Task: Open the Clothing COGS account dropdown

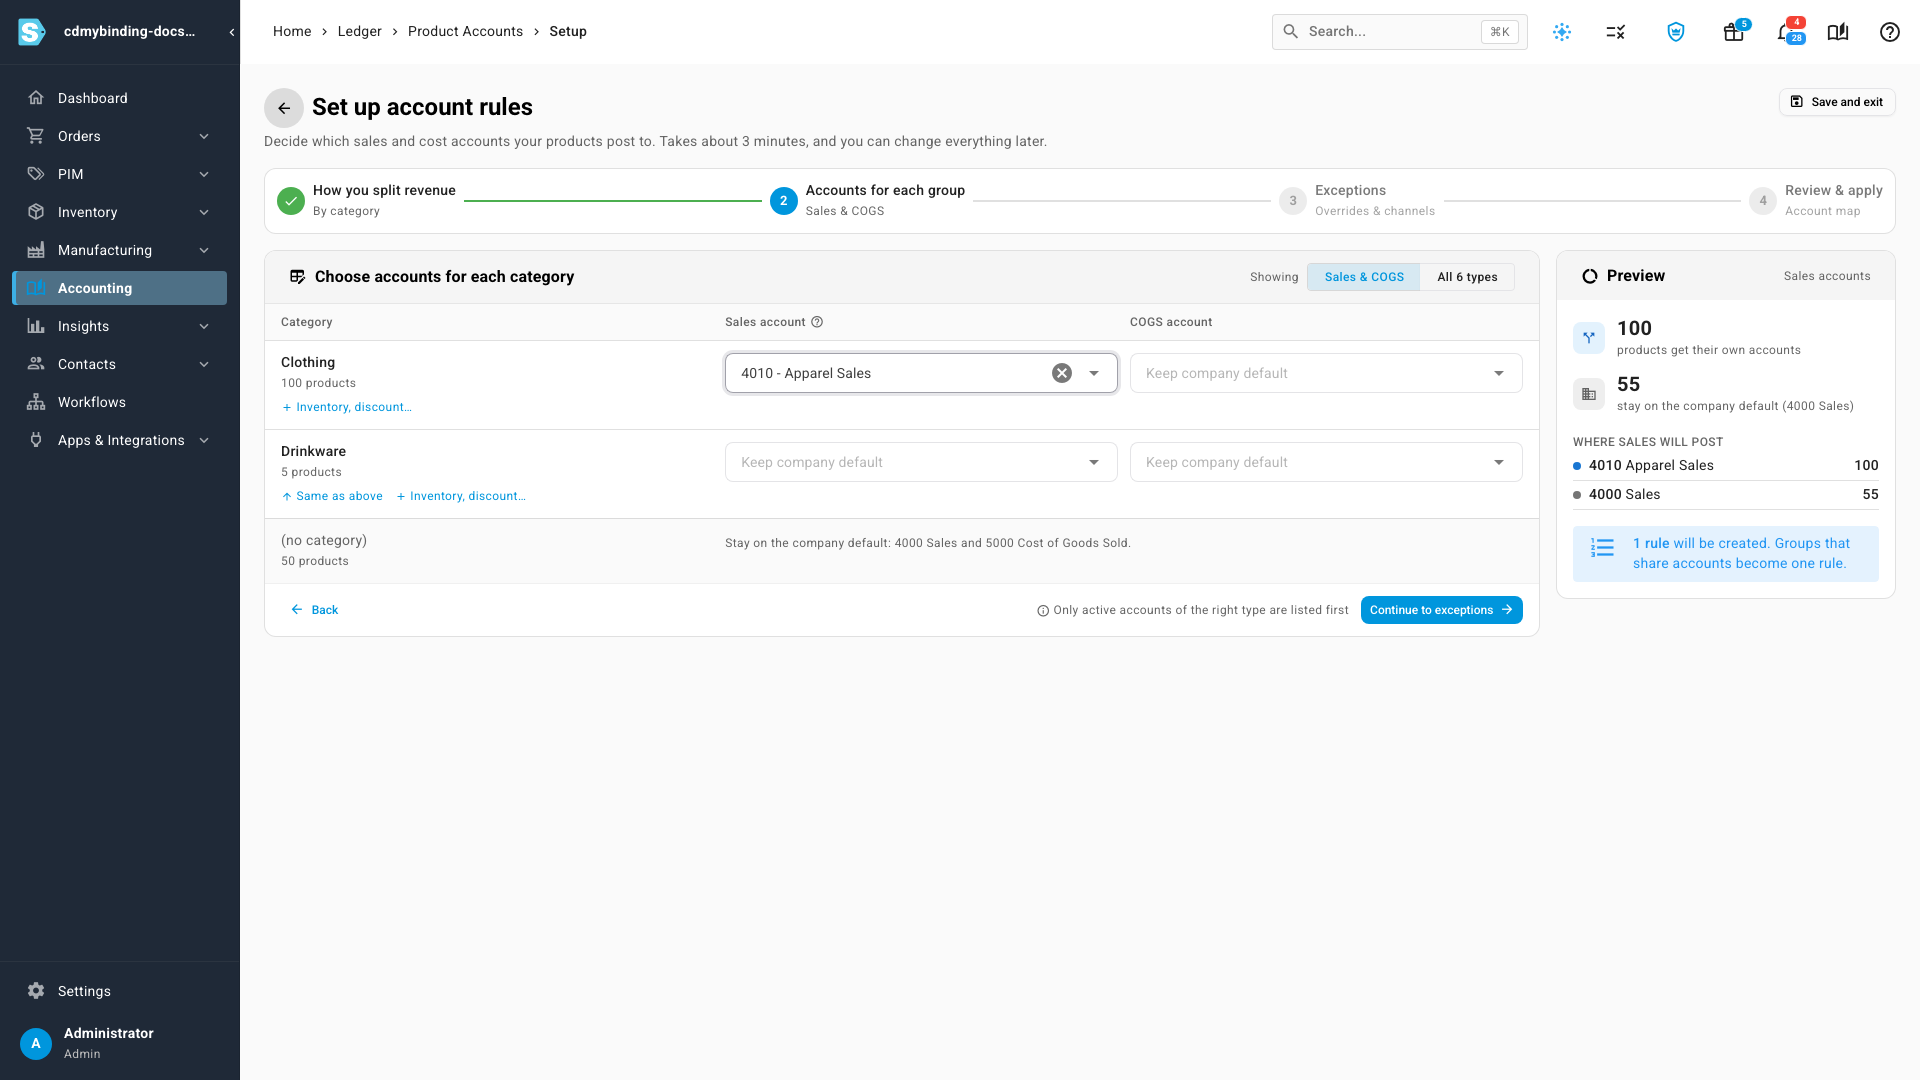Action: click(x=1326, y=373)
